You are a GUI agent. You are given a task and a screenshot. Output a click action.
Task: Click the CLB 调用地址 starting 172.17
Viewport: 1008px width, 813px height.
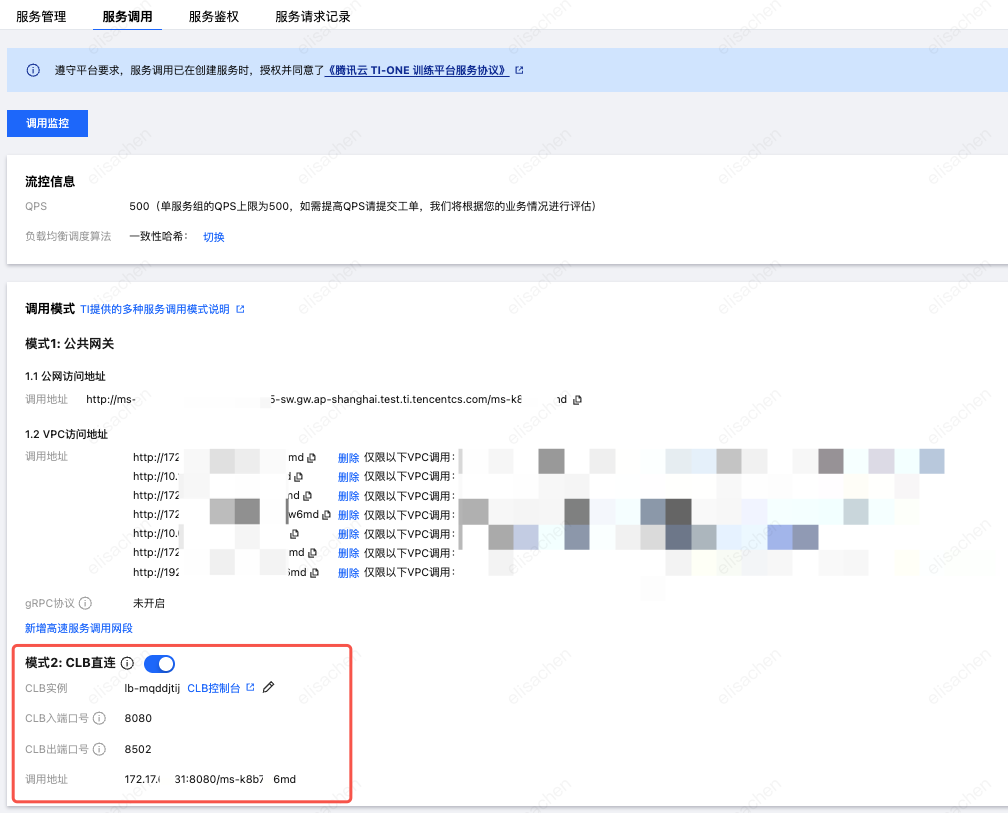tap(210, 780)
